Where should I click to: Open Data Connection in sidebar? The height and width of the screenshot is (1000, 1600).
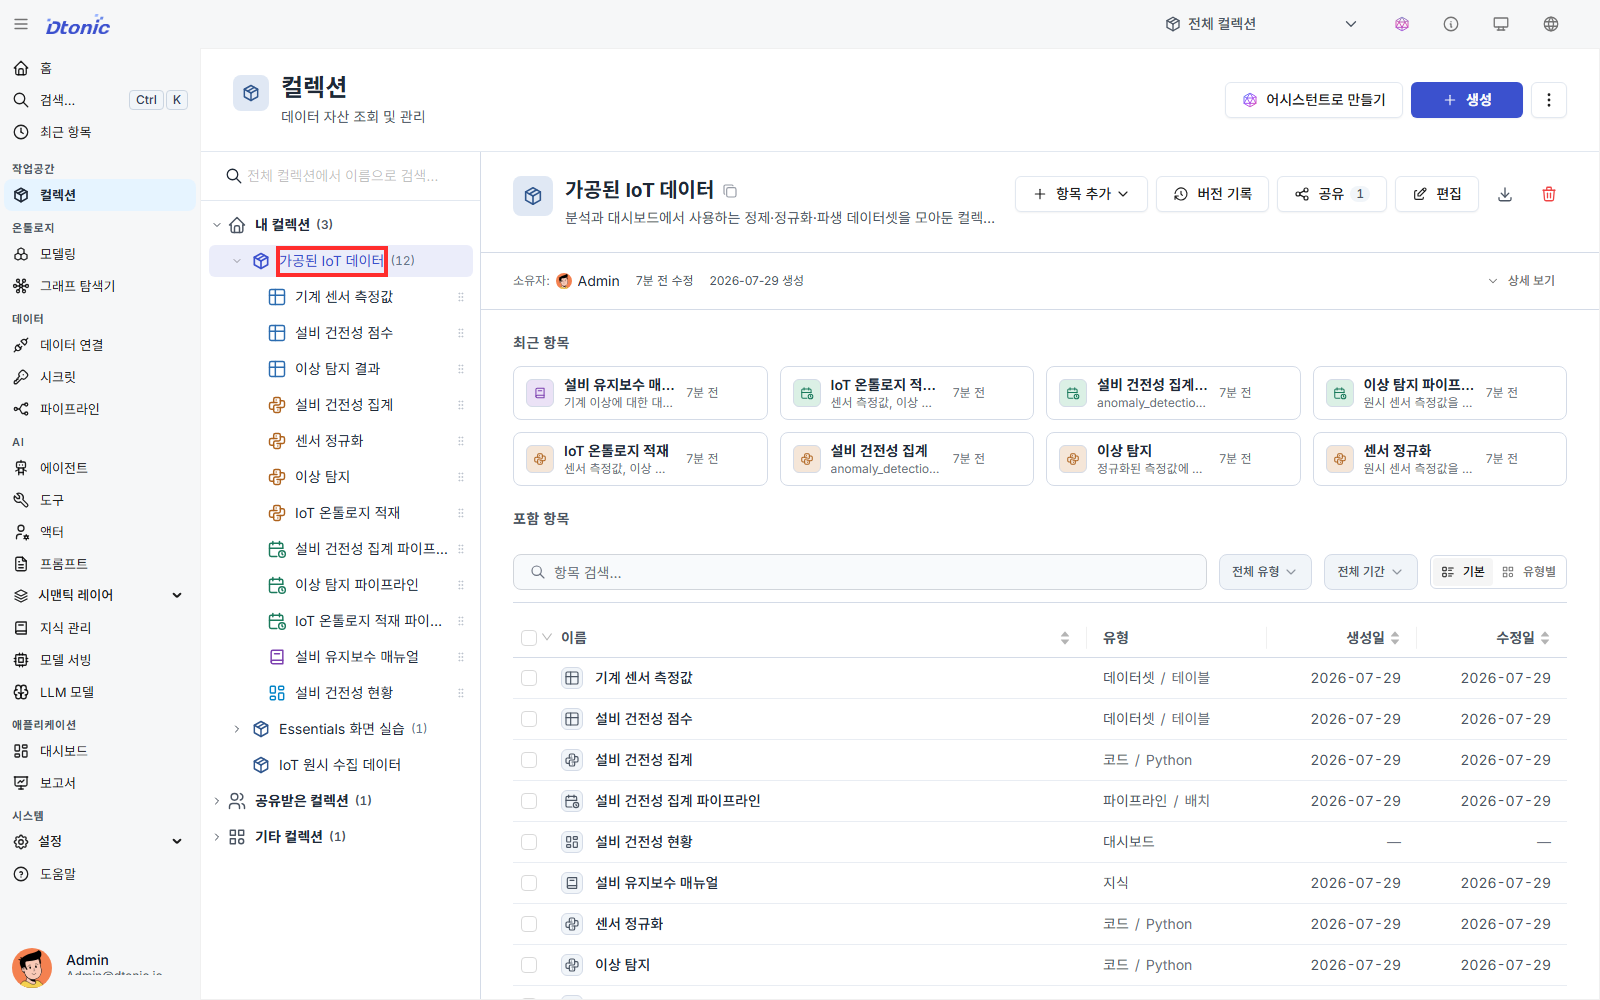pos(98,345)
